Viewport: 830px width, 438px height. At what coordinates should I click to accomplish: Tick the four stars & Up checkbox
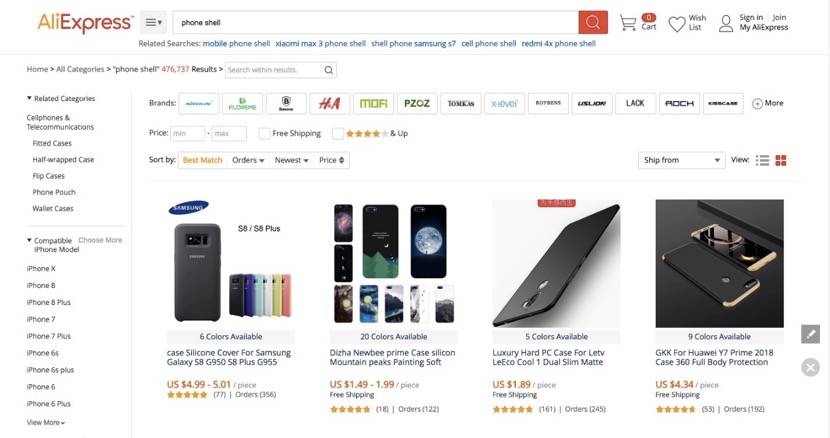pyautogui.click(x=338, y=133)
